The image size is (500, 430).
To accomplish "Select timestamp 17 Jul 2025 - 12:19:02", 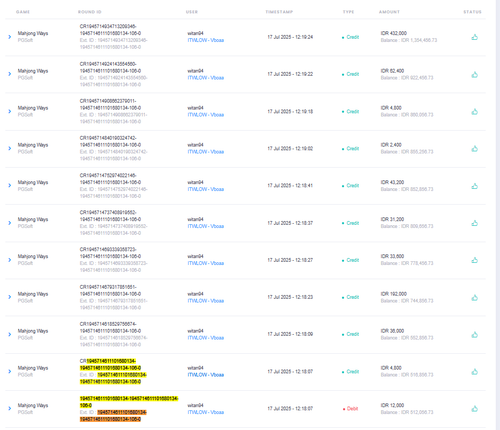I will tap(290, 148).
